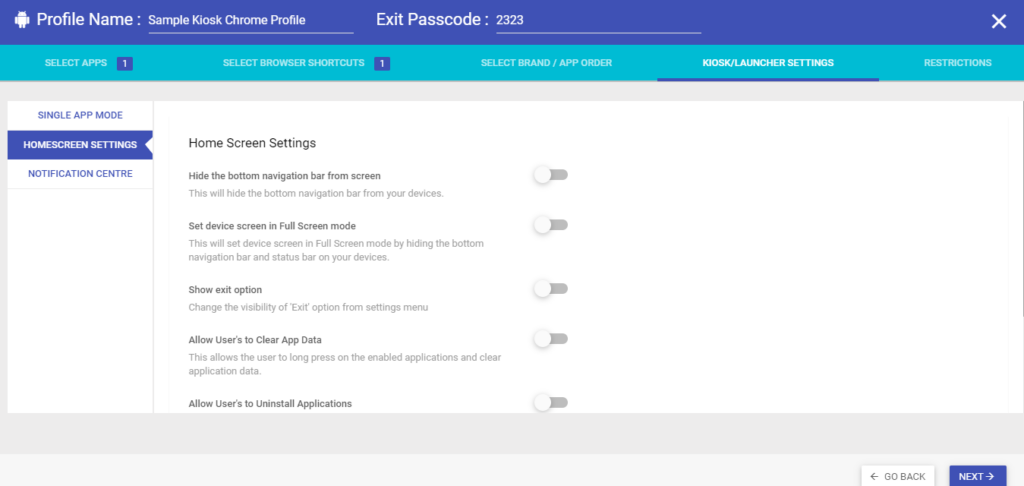The image size is (1024, 486).
Task: Toggle Hide the bottom navigation bar switch
Action: pyautogui.click(x=551, y=174)
